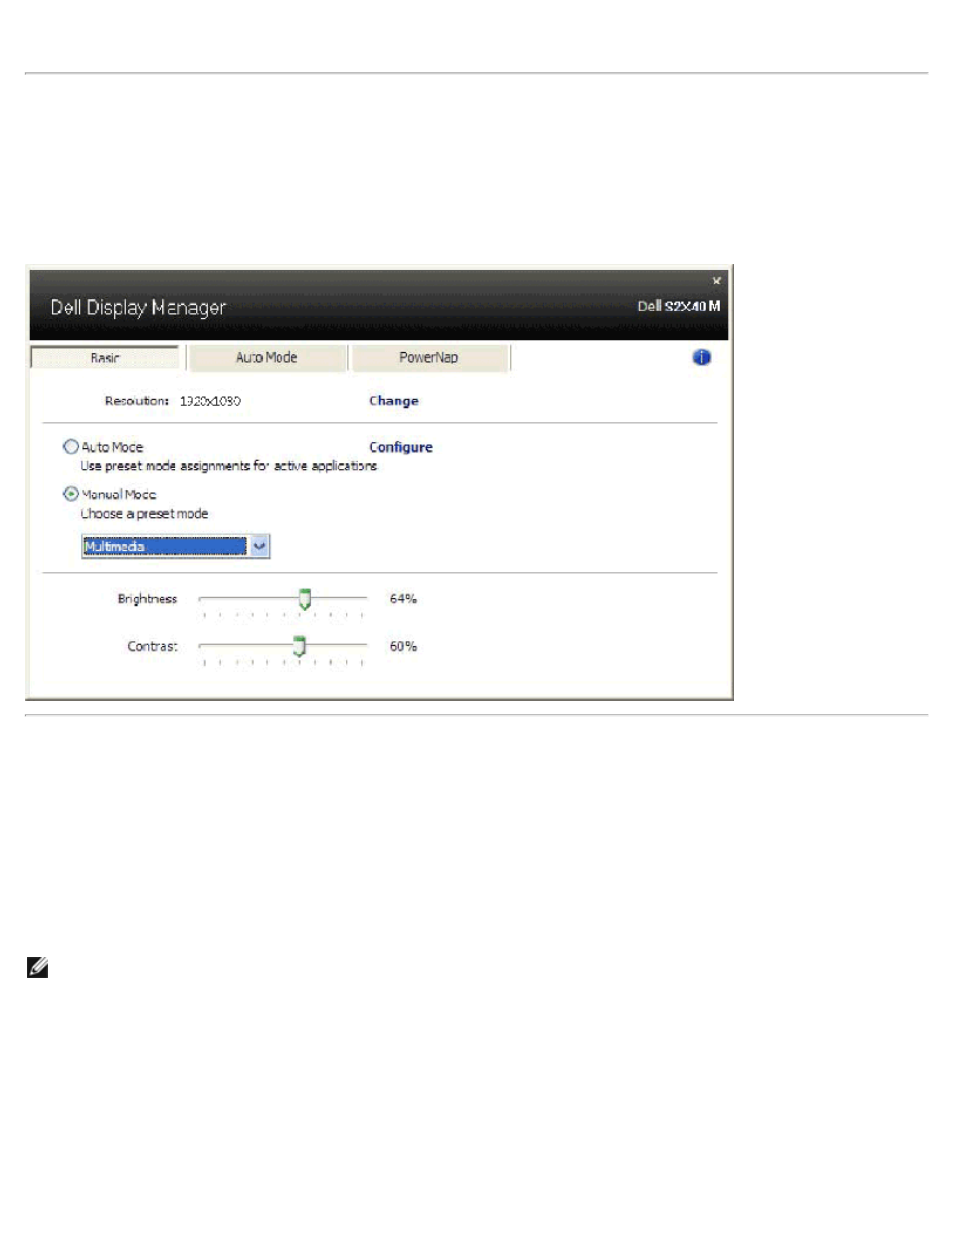Click the 1920x1080 resolution value

[210, 401]
